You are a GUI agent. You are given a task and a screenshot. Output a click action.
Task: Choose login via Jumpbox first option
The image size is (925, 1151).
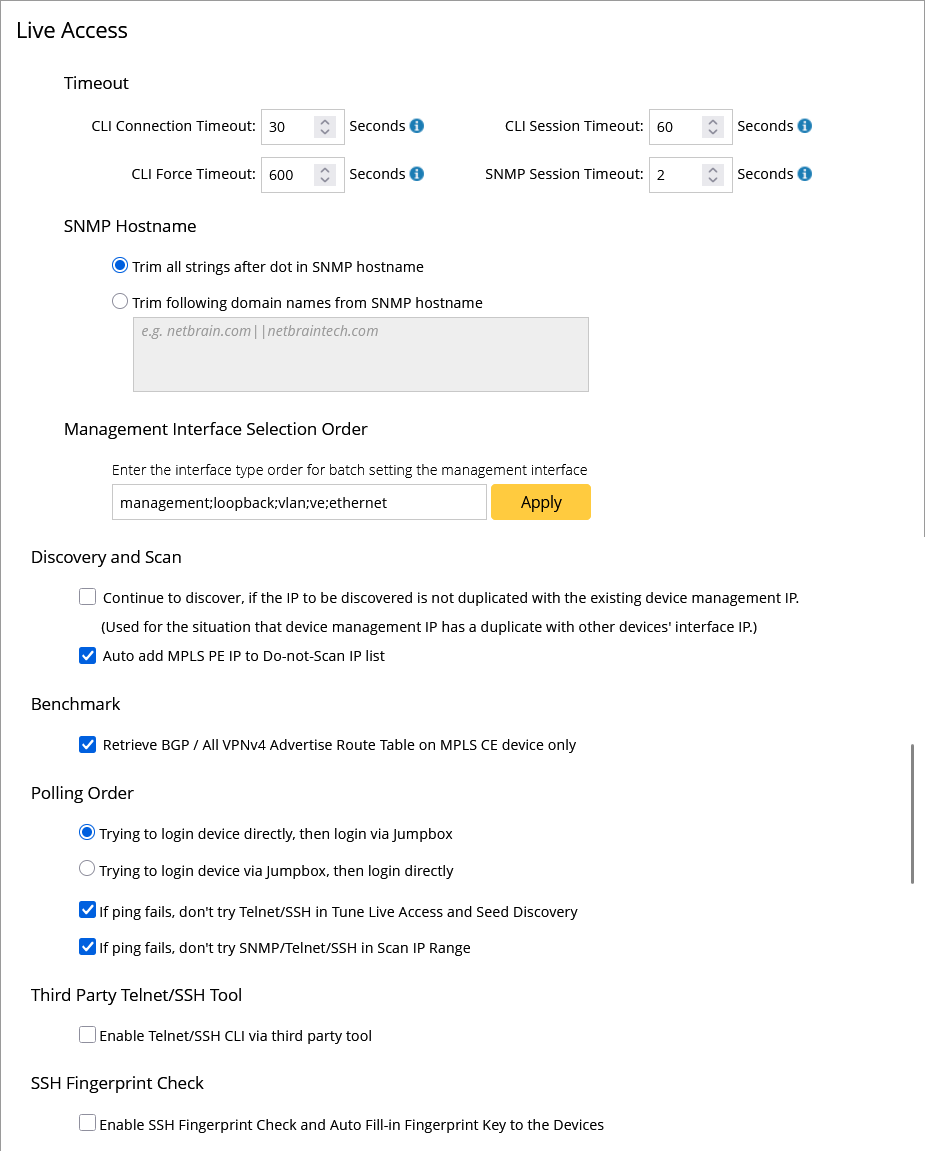pyautogui.click(x=87, y=869)
